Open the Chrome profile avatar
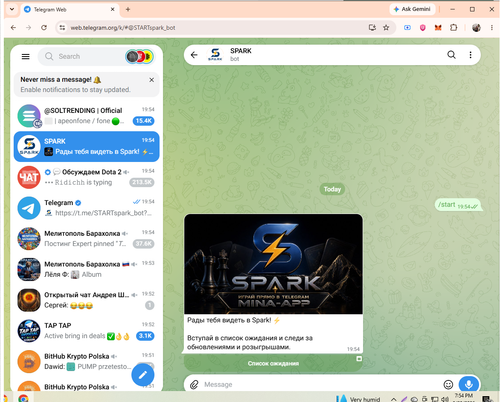The height and width of the screenshot is (402, 500). pyautogui.click(x=476, y=28)
